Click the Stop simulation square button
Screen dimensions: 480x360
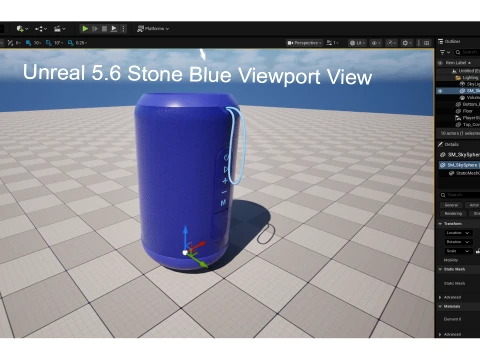(104, 29)
